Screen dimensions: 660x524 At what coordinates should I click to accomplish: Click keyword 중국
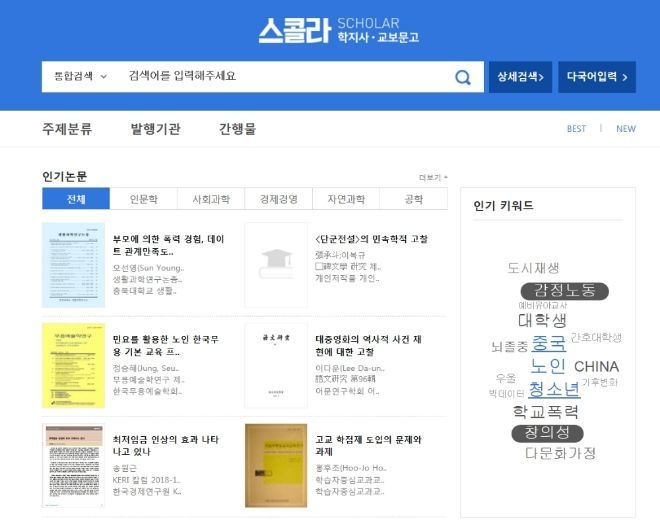point(548,344)
